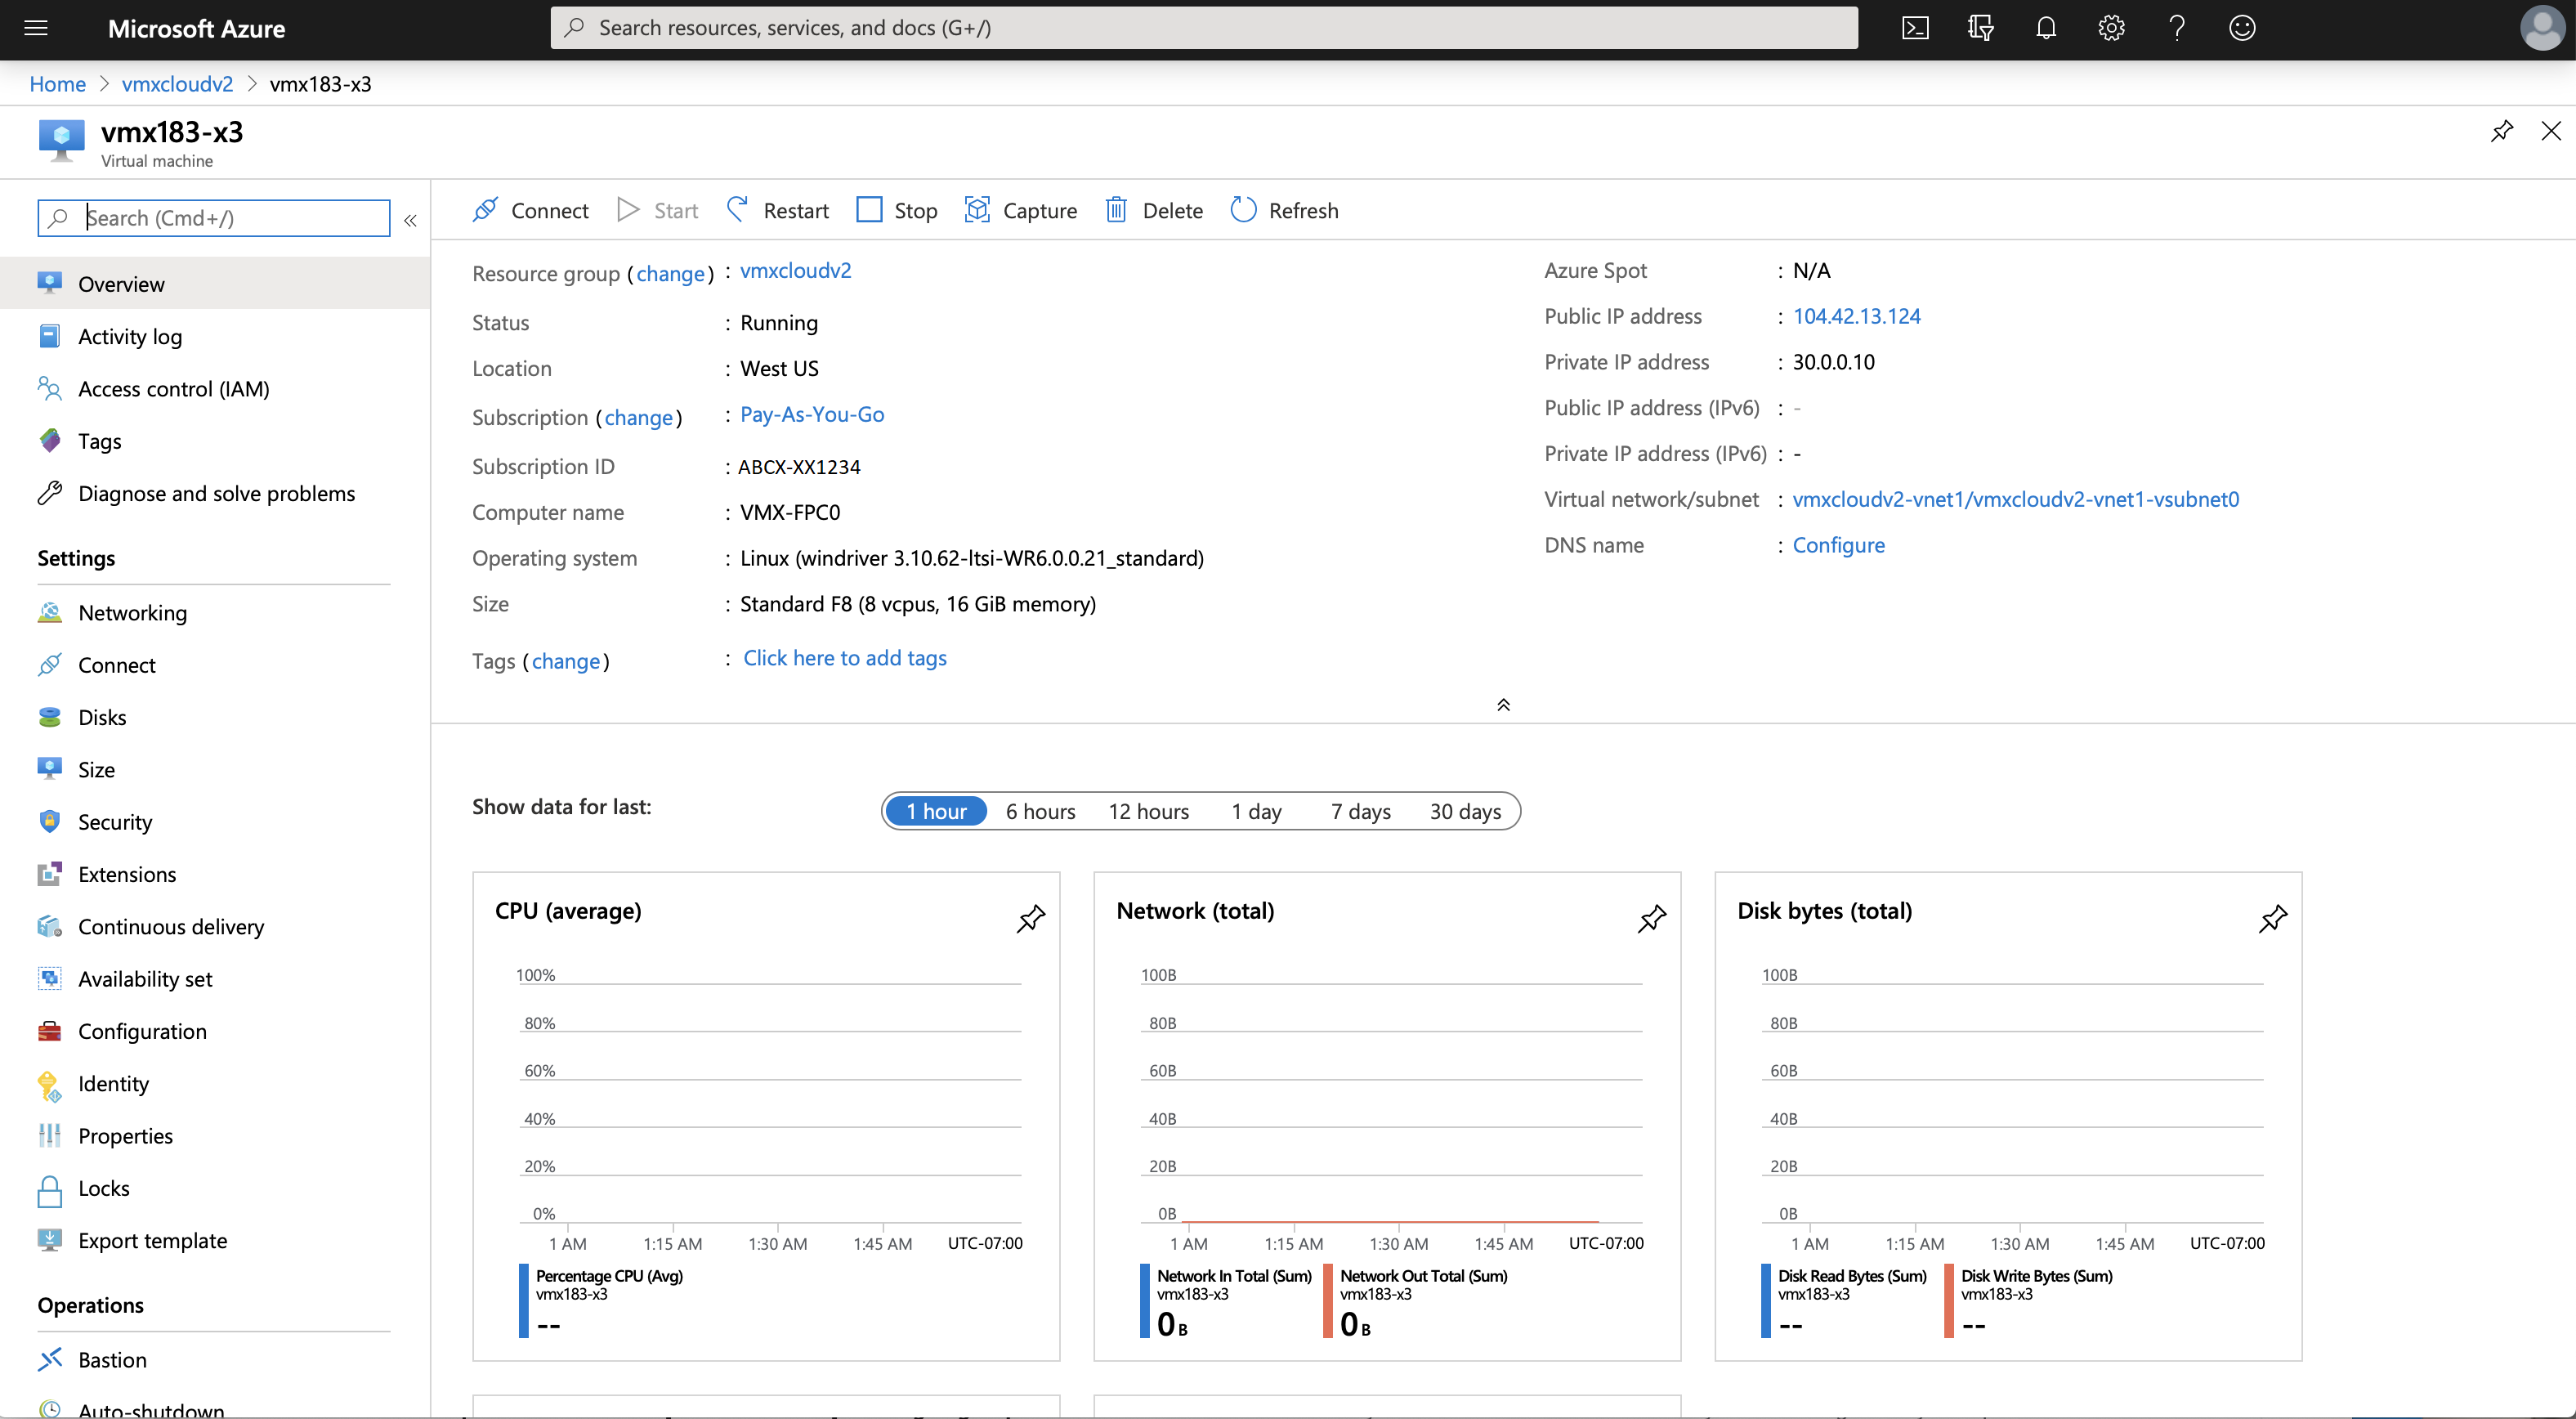2576x1419 pixels.
Task: Click the Restart VM button
Action: [x=778, y=210]
